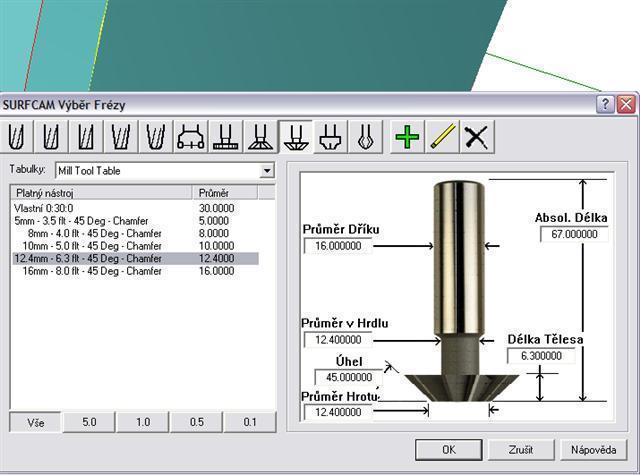Toggle the 5.0 filter button
Image resolution: width=640 pixels, height=475 pixels.
point(89,422)
